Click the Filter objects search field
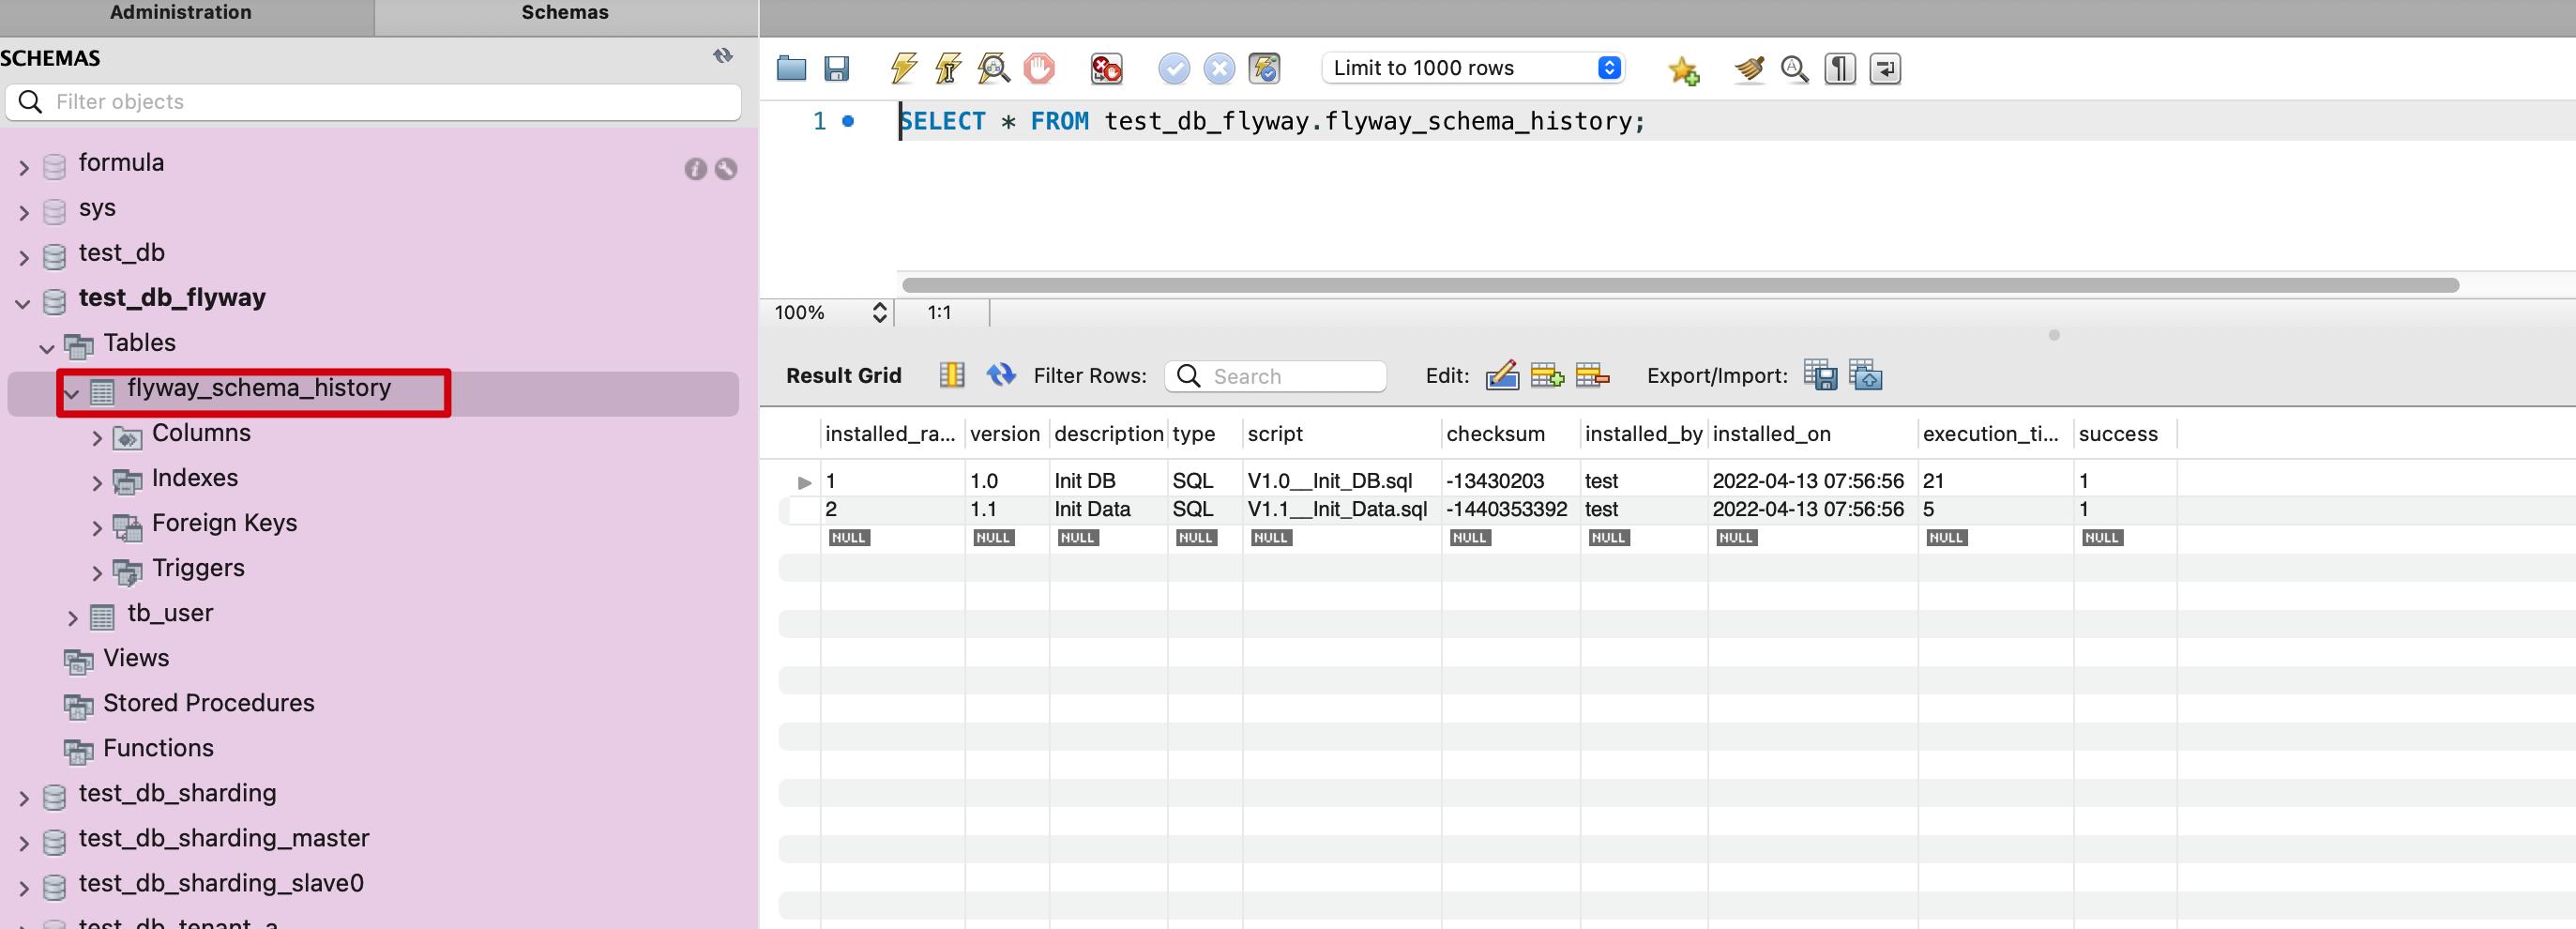 tap(390, 102)
